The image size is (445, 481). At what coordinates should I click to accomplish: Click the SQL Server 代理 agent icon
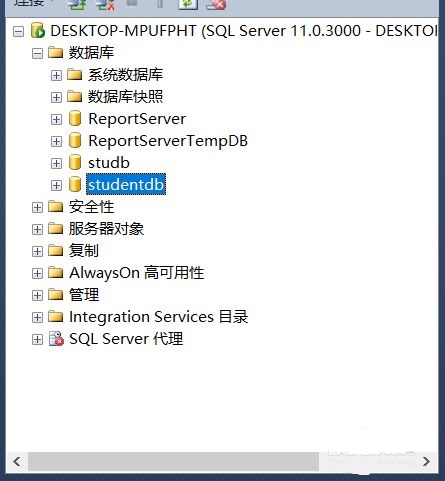(56, 339)
